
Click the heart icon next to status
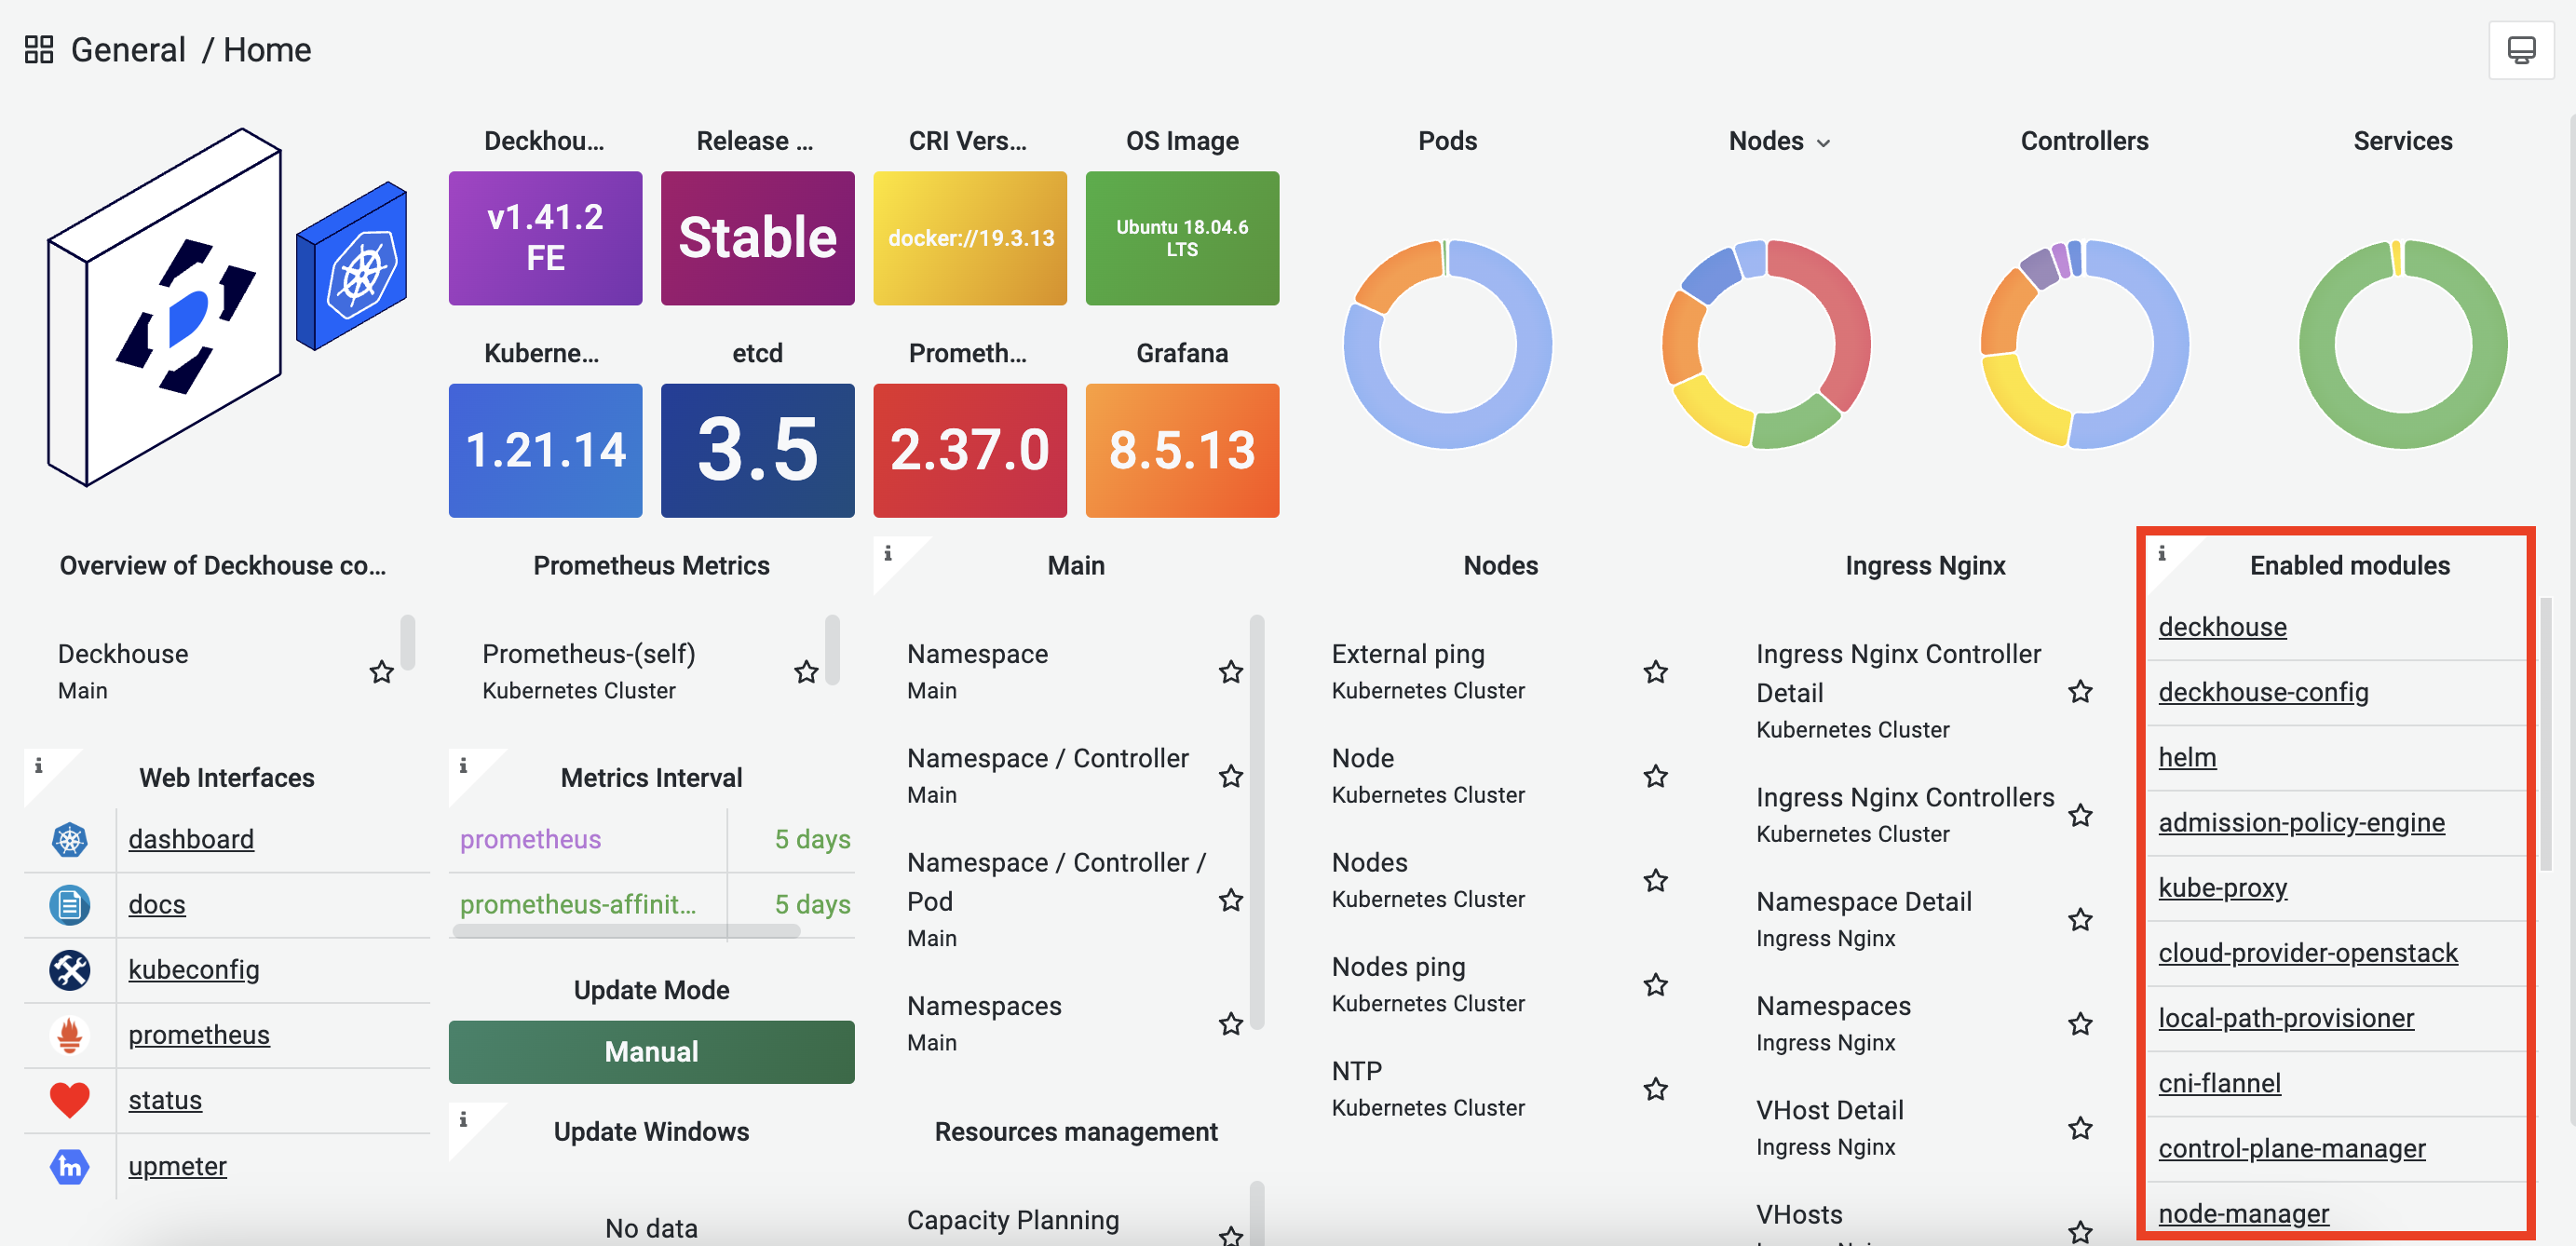pos(68,1100)
